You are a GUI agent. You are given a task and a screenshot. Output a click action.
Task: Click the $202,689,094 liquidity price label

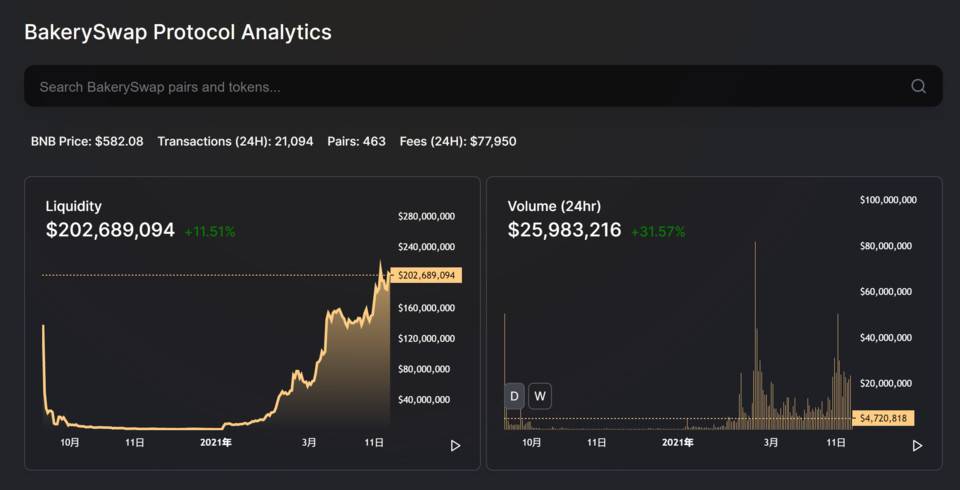[x=426, y=276]
